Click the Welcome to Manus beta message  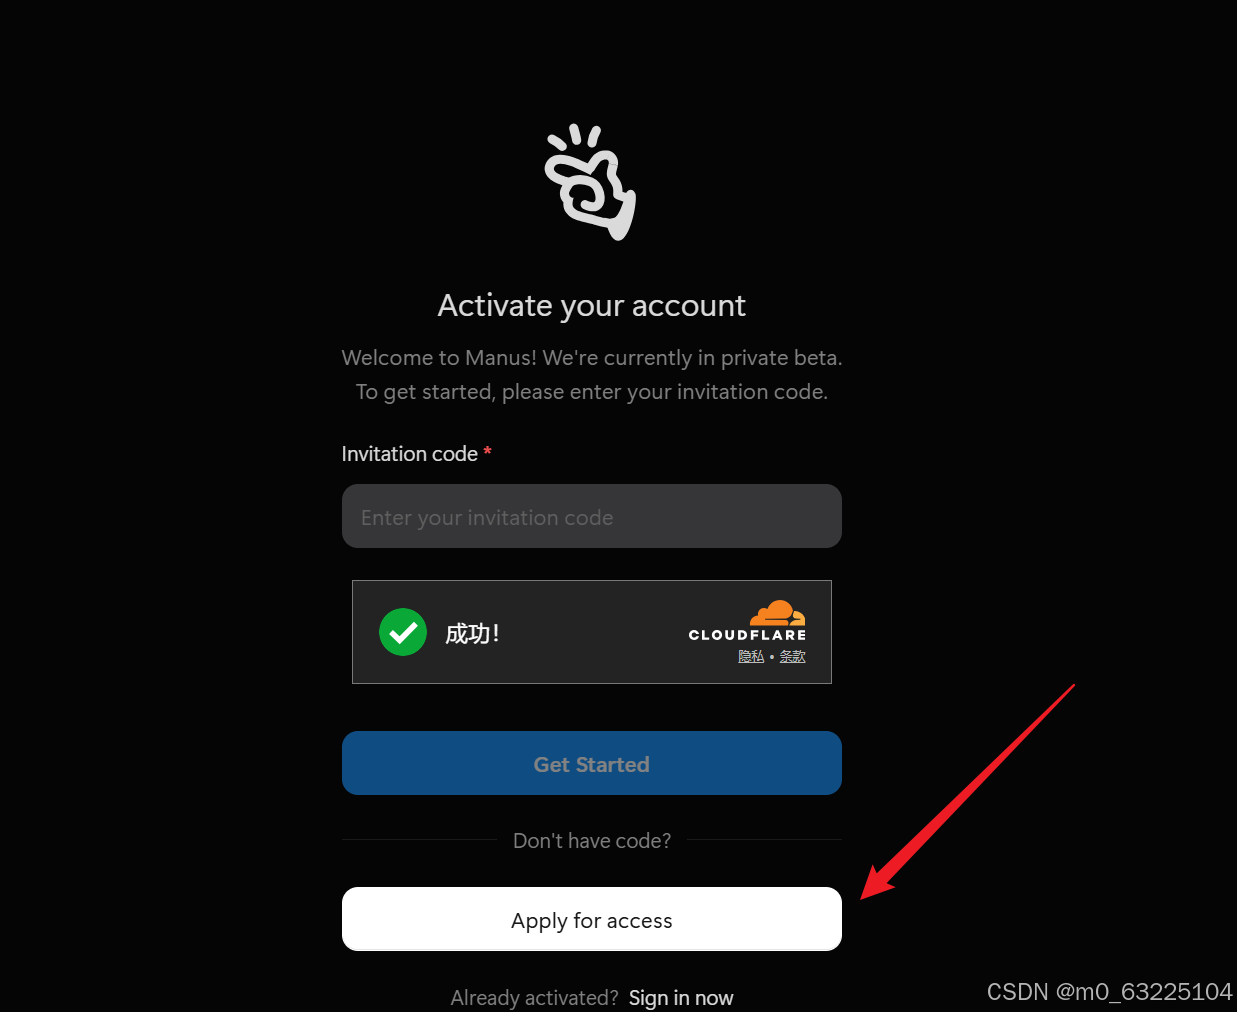tap(592, 358)
